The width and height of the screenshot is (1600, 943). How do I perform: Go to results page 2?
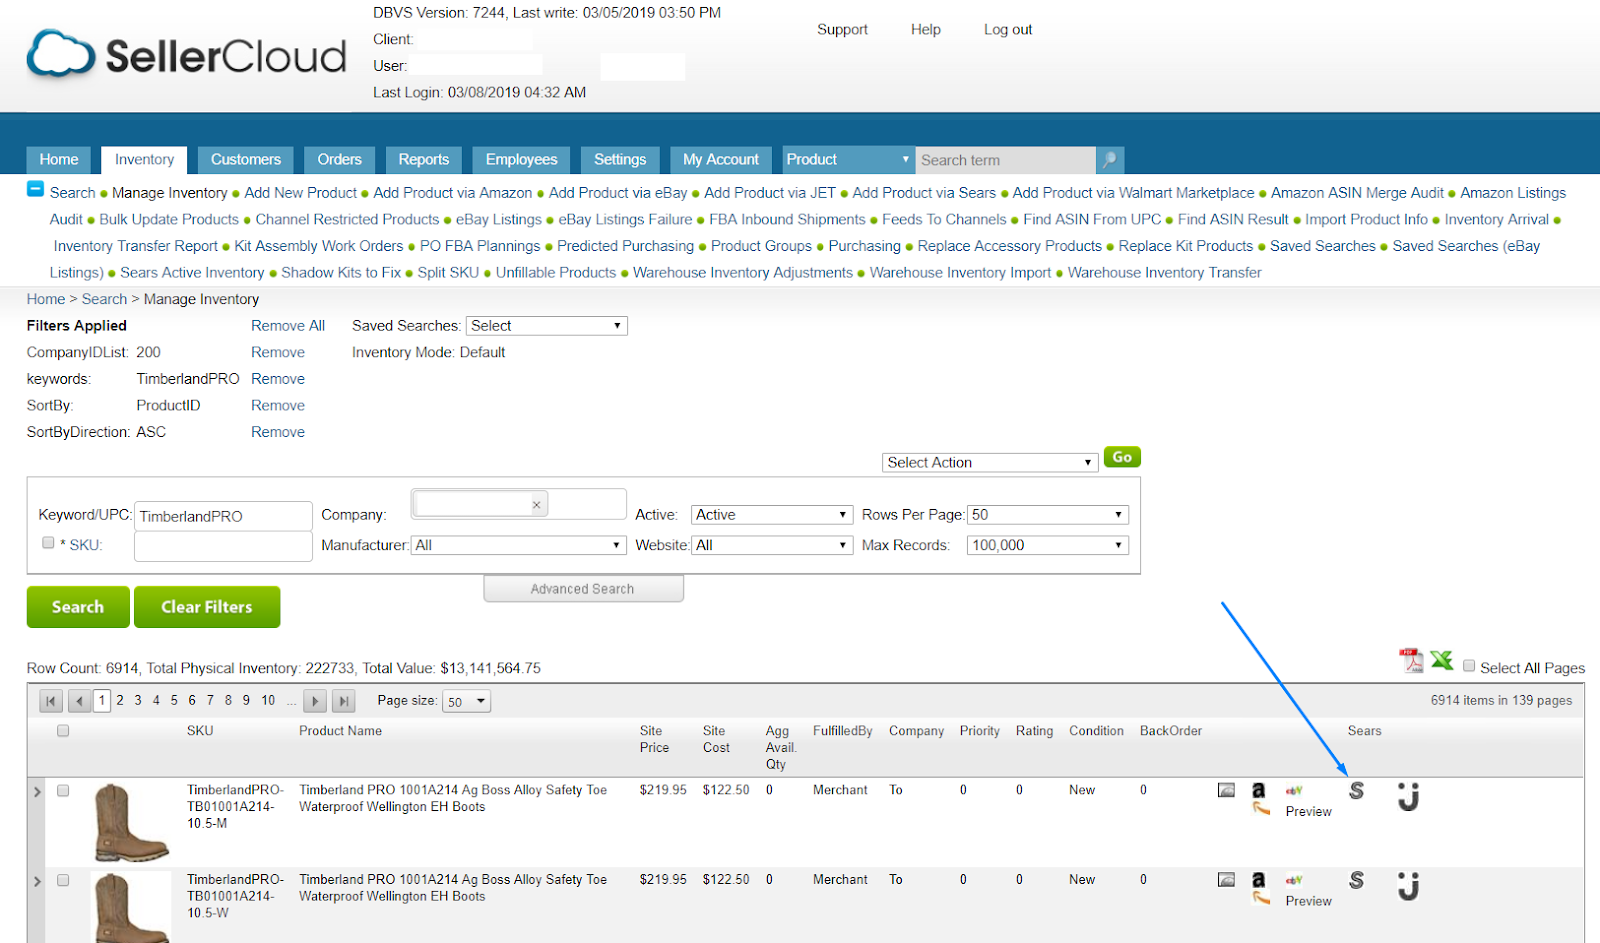[x=120, y=701]
